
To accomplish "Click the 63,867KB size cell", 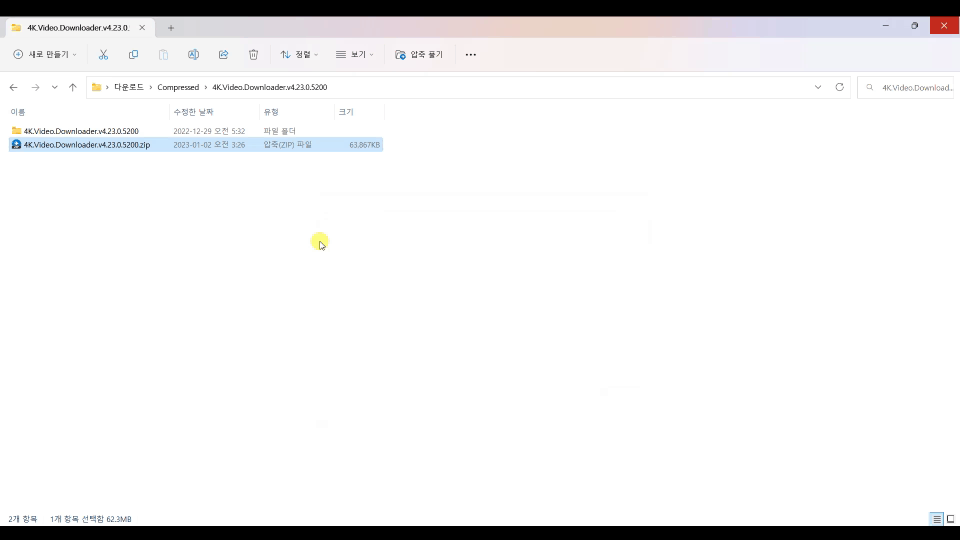I will (364, 144).
